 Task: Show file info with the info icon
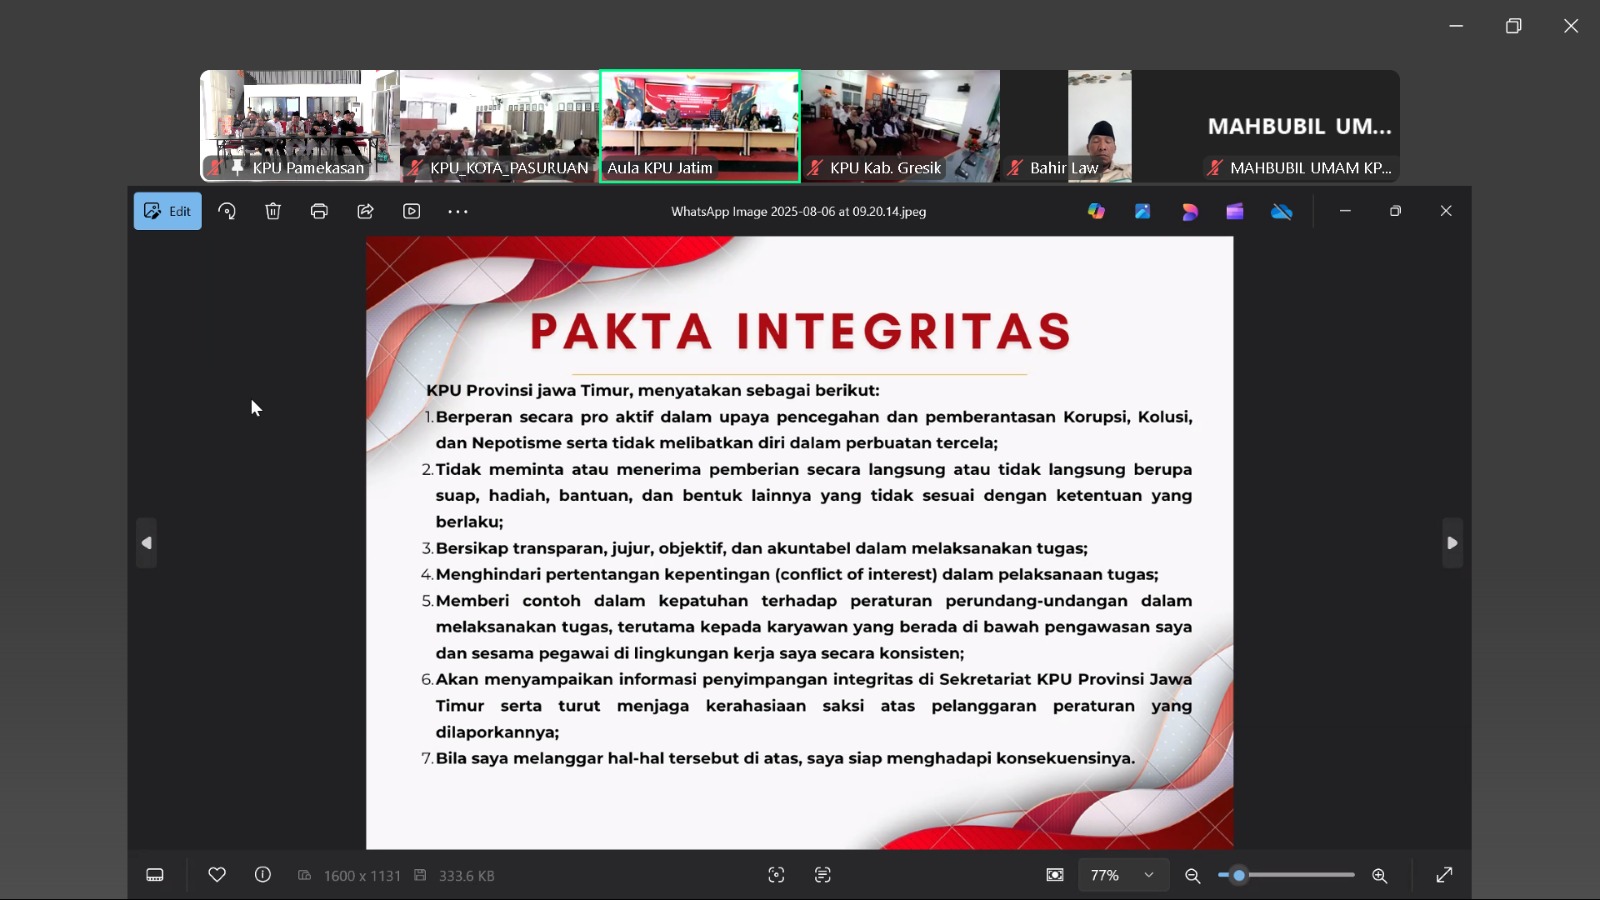[x=263, y=875]
